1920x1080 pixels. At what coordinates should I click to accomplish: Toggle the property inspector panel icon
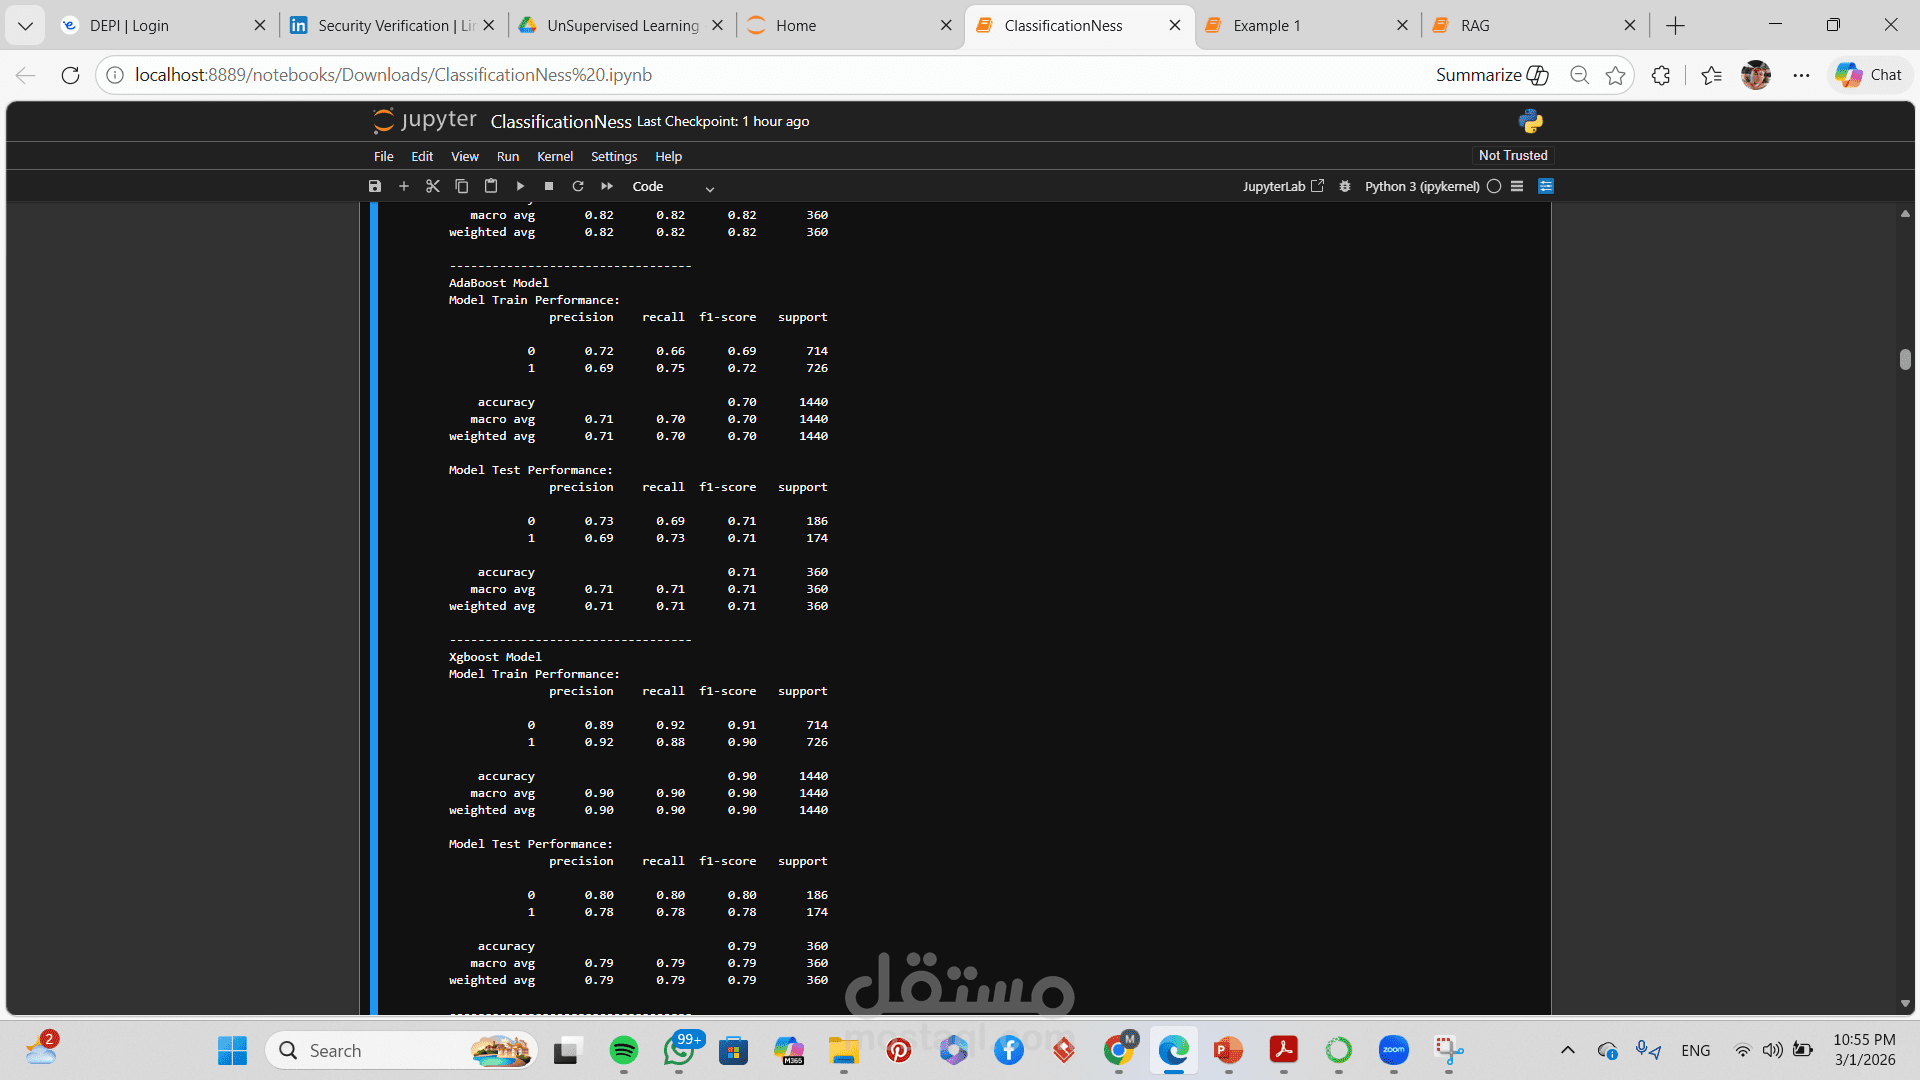point(1546,186)
